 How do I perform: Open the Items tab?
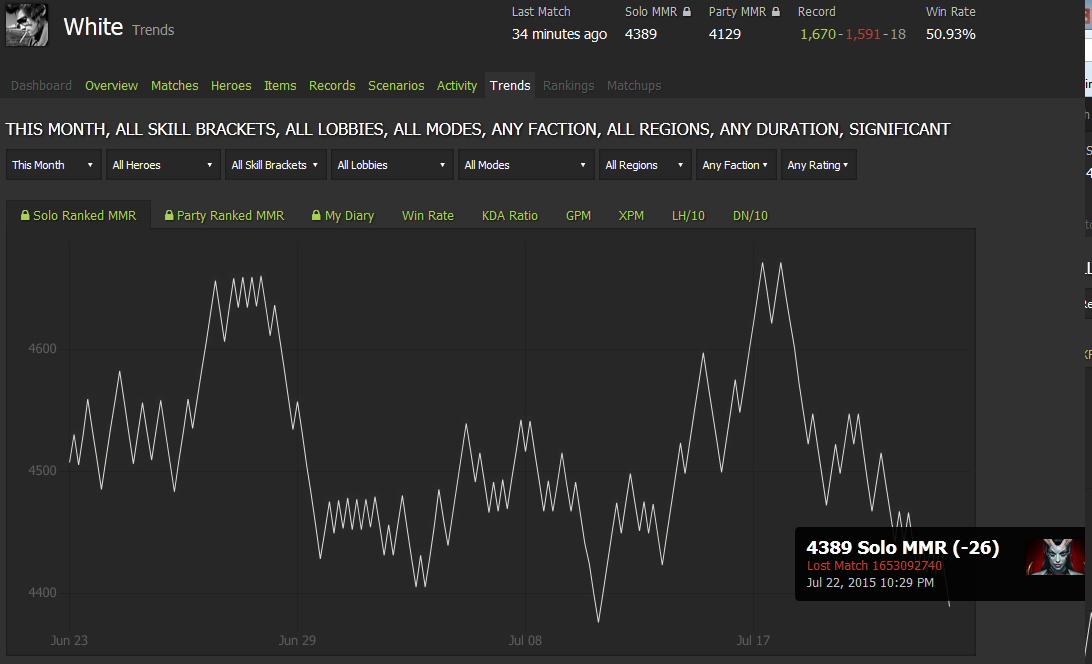pos(280,86)
